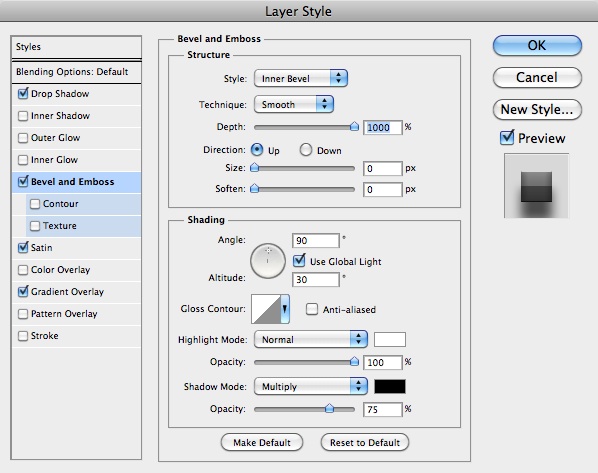This screenshot has height=473, width=598.
Task: Click the Highlight Opacity slider handle
Action: click(x=354, y=362)
